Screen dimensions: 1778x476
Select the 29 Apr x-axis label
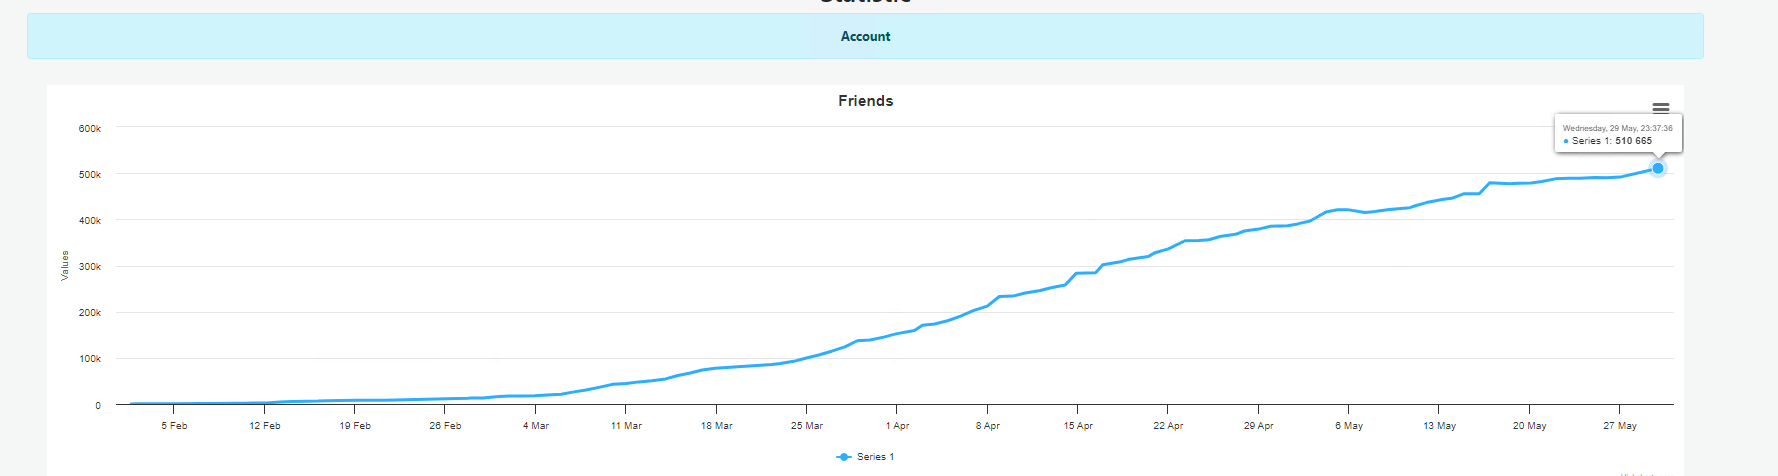point(1258,426)
